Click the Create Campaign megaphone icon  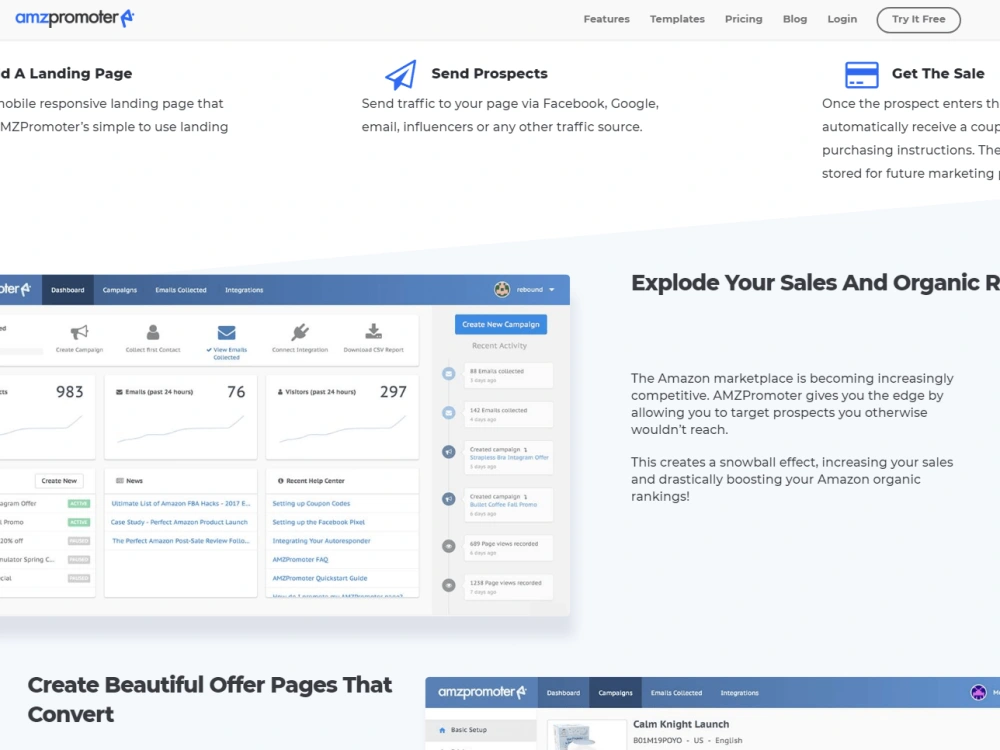[79, 332]
